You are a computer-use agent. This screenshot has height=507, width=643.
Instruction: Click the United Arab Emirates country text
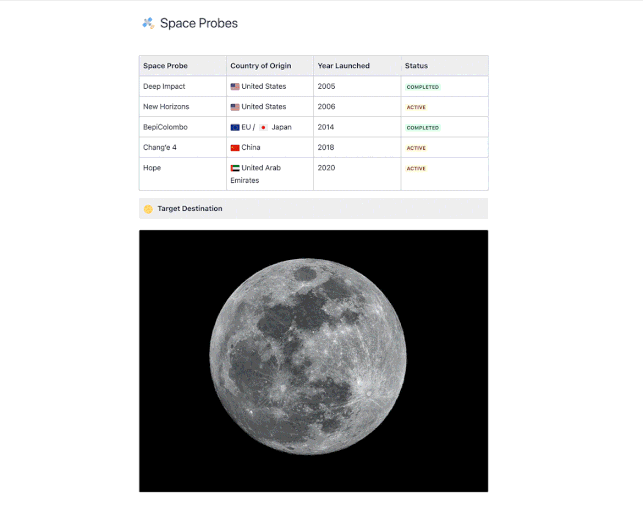pyautogui.click(x=255, y=174)
